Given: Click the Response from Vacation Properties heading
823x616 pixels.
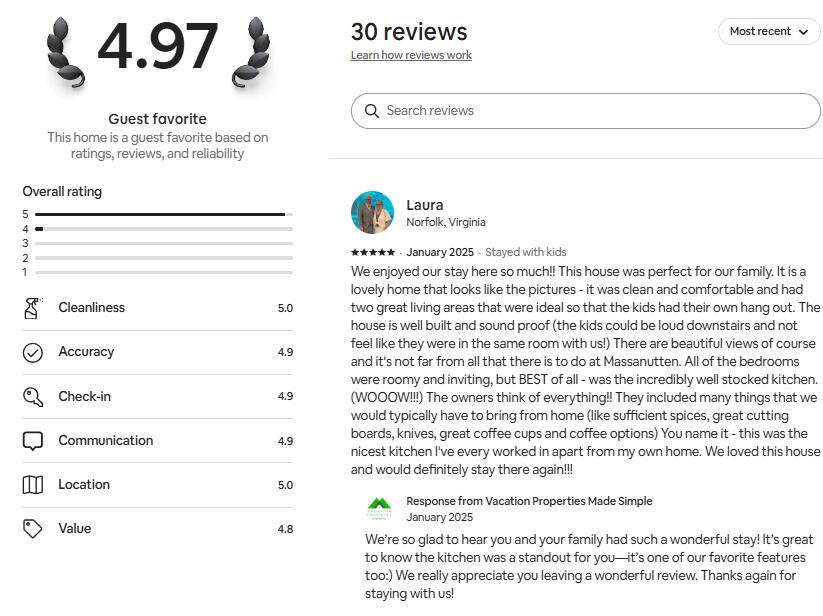Looking at the screenshot, I should (x=529, y=501).
